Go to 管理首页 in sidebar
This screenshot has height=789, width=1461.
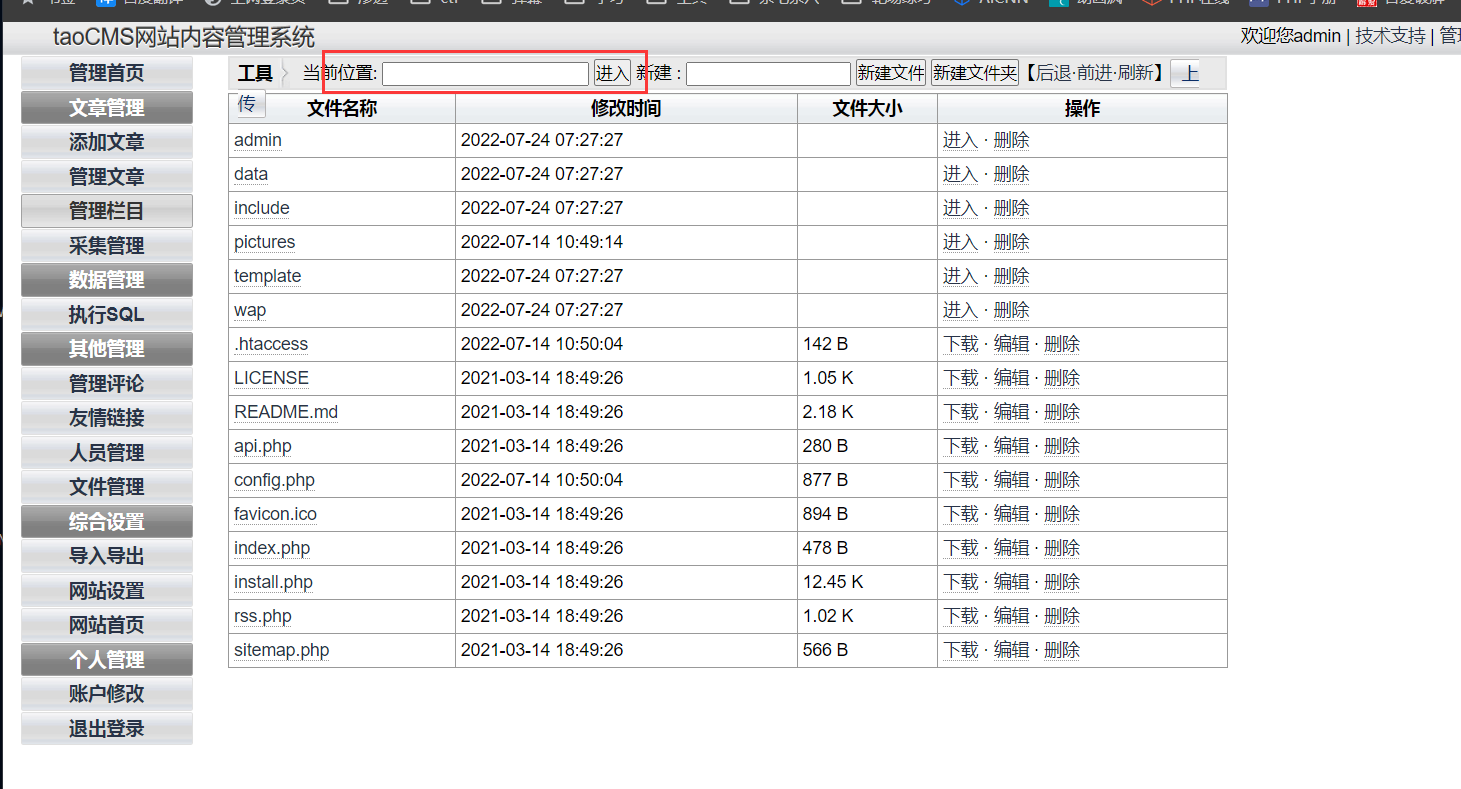click(107, 73)
